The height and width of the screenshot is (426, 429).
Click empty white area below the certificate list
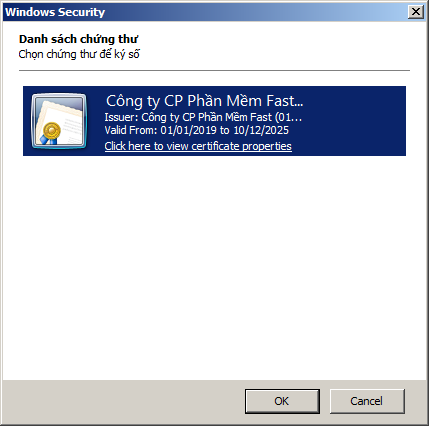214,267
